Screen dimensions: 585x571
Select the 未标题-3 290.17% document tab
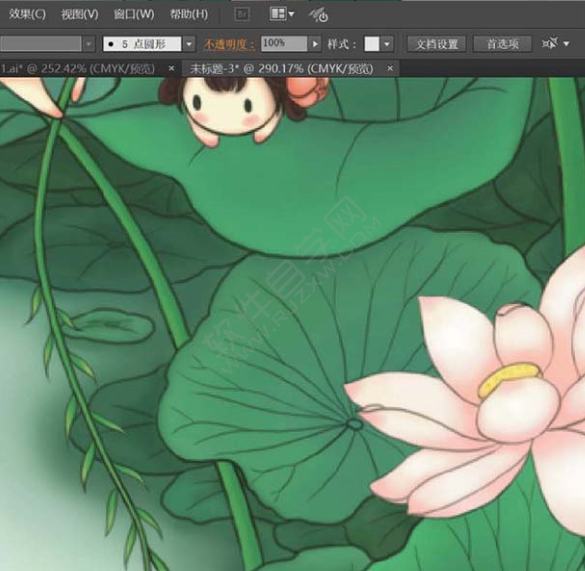tap(281, 69)
